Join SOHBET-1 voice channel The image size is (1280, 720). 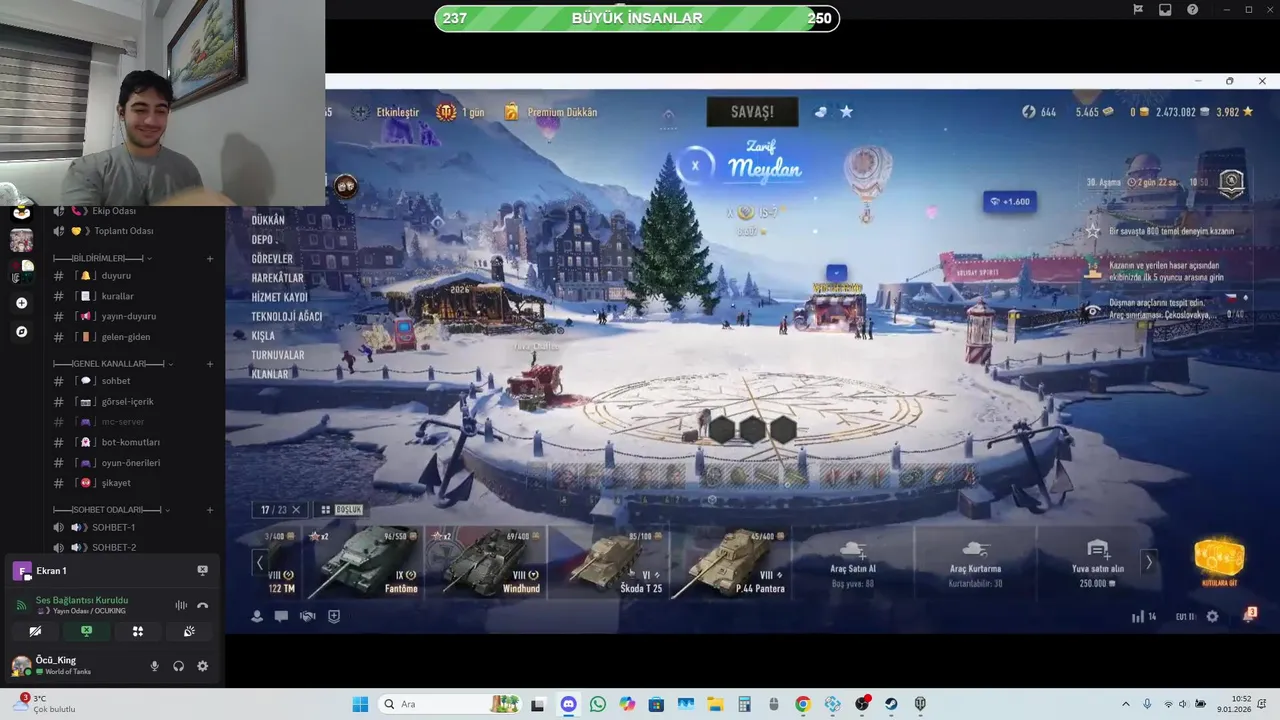113,527
